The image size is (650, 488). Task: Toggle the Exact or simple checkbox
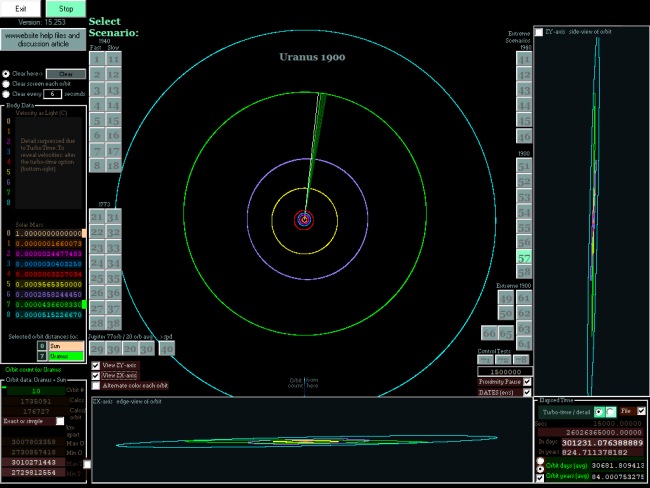[59, 420]
